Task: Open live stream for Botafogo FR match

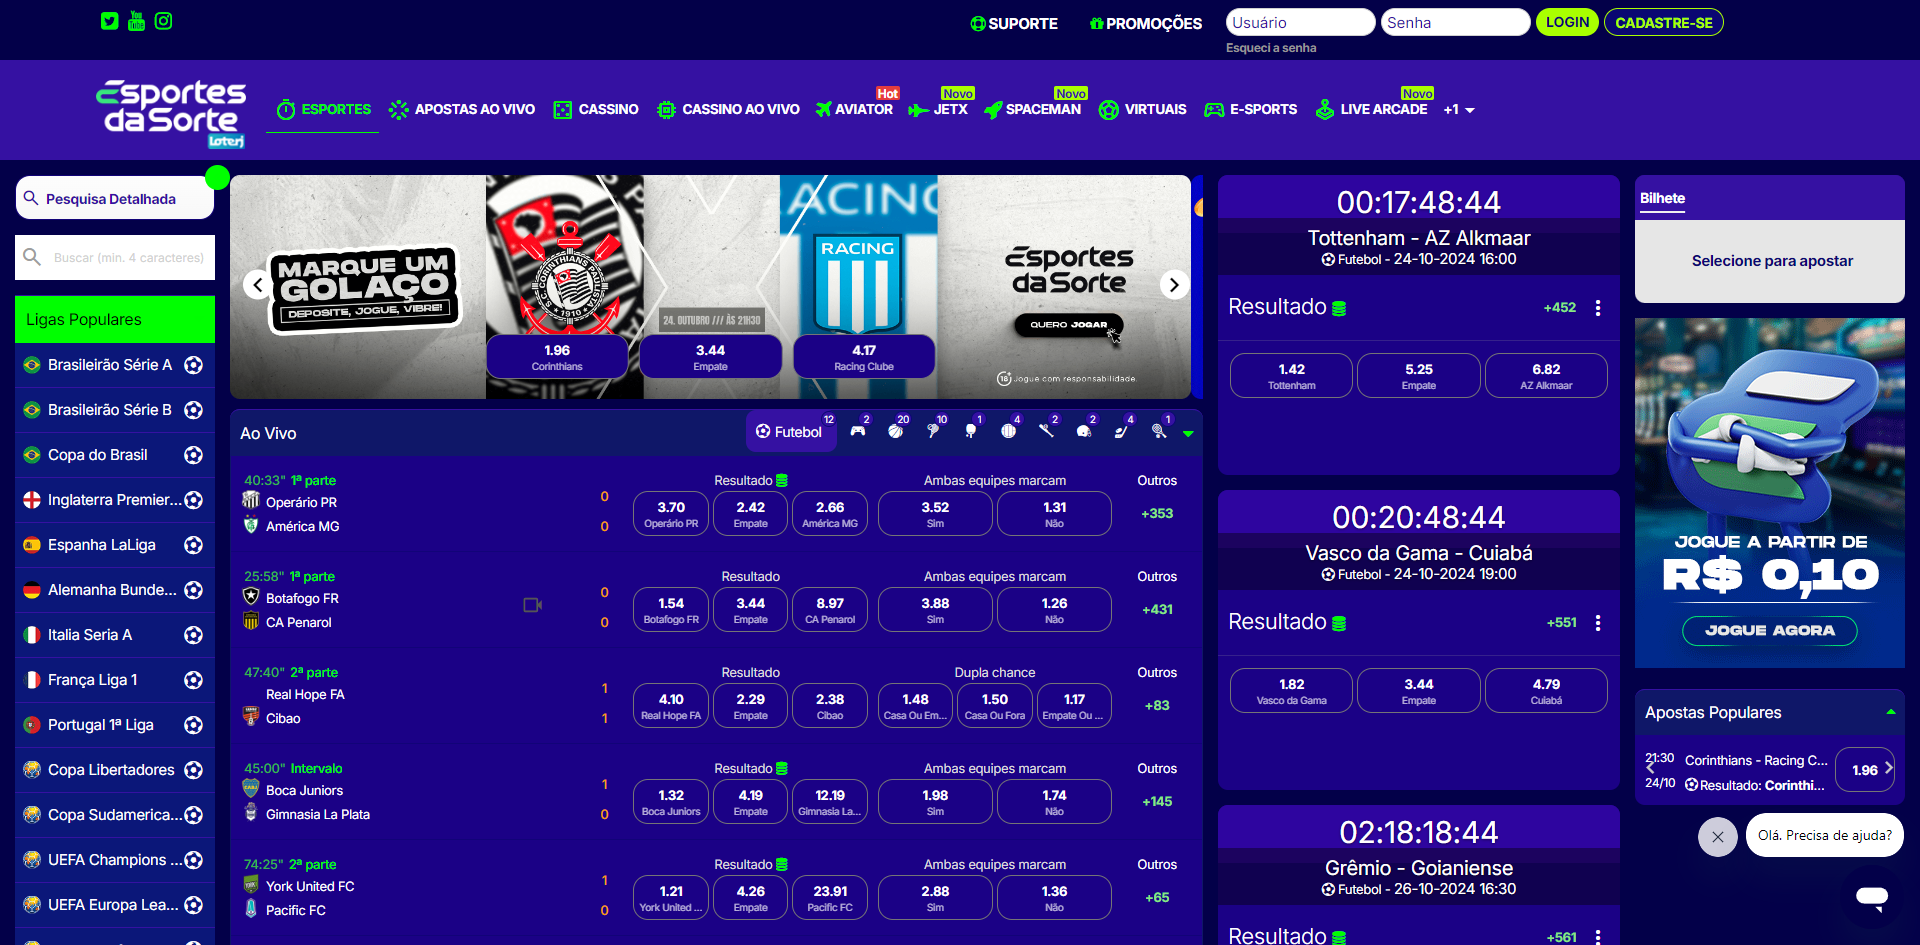Action: pos(532,605)
